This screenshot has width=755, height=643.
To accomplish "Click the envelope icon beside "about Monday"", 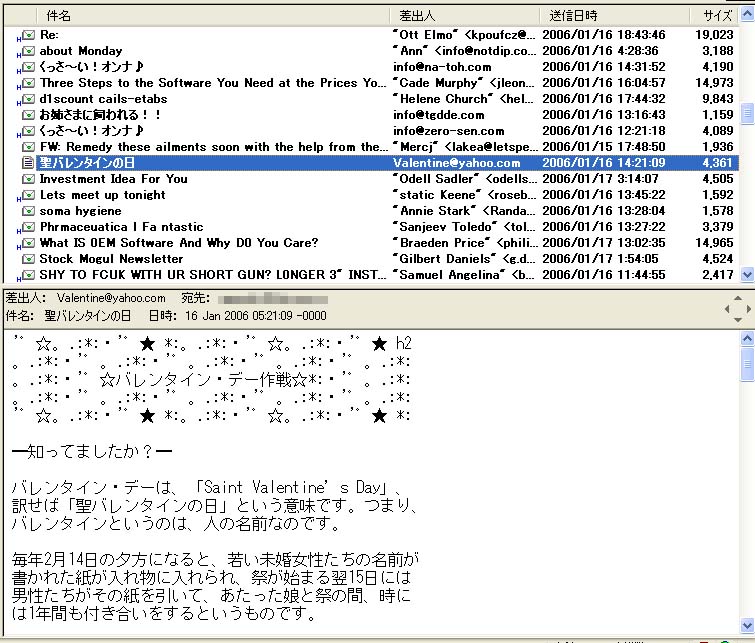I will [28, 51].
